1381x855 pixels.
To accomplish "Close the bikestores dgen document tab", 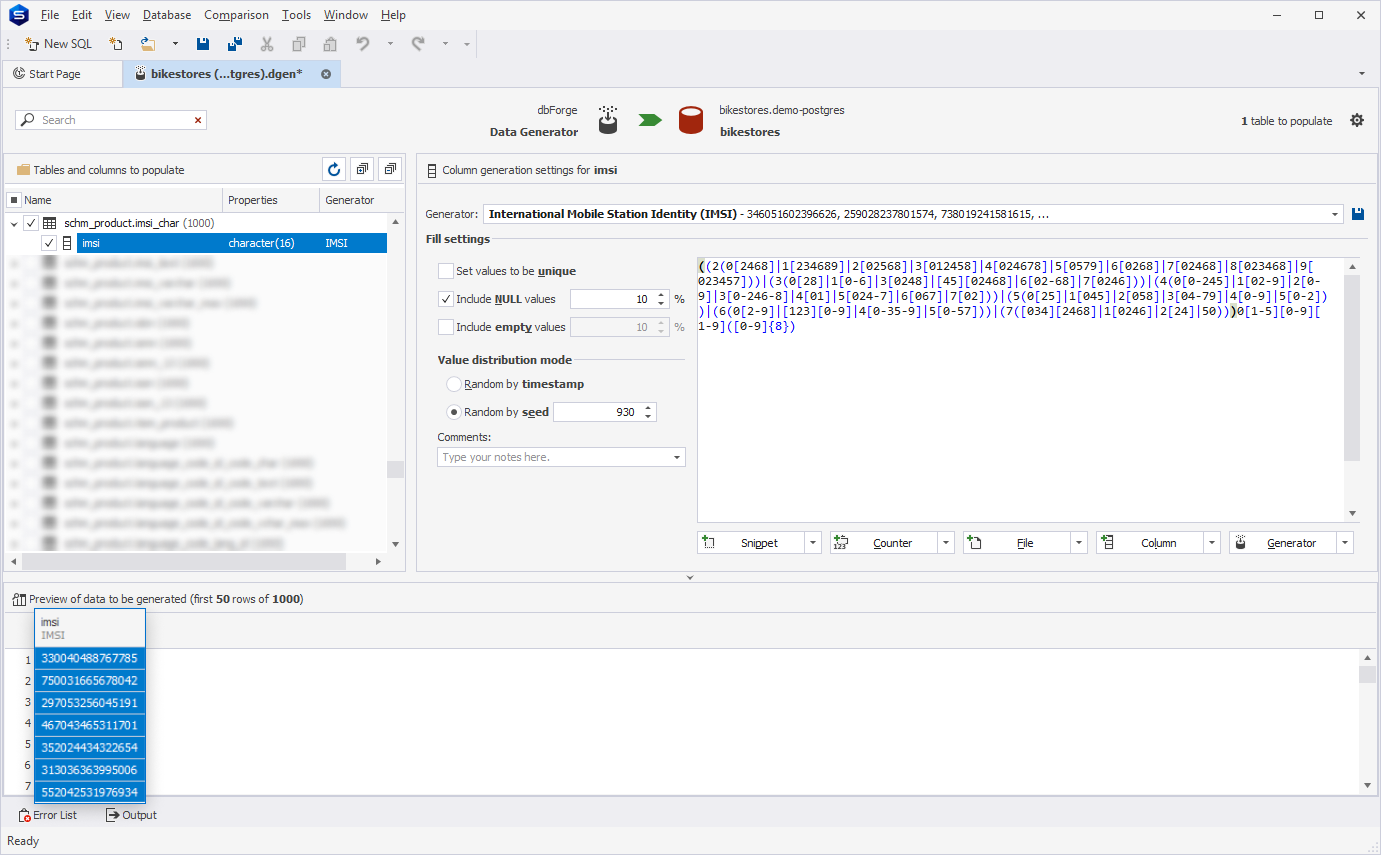I will 326,74.
